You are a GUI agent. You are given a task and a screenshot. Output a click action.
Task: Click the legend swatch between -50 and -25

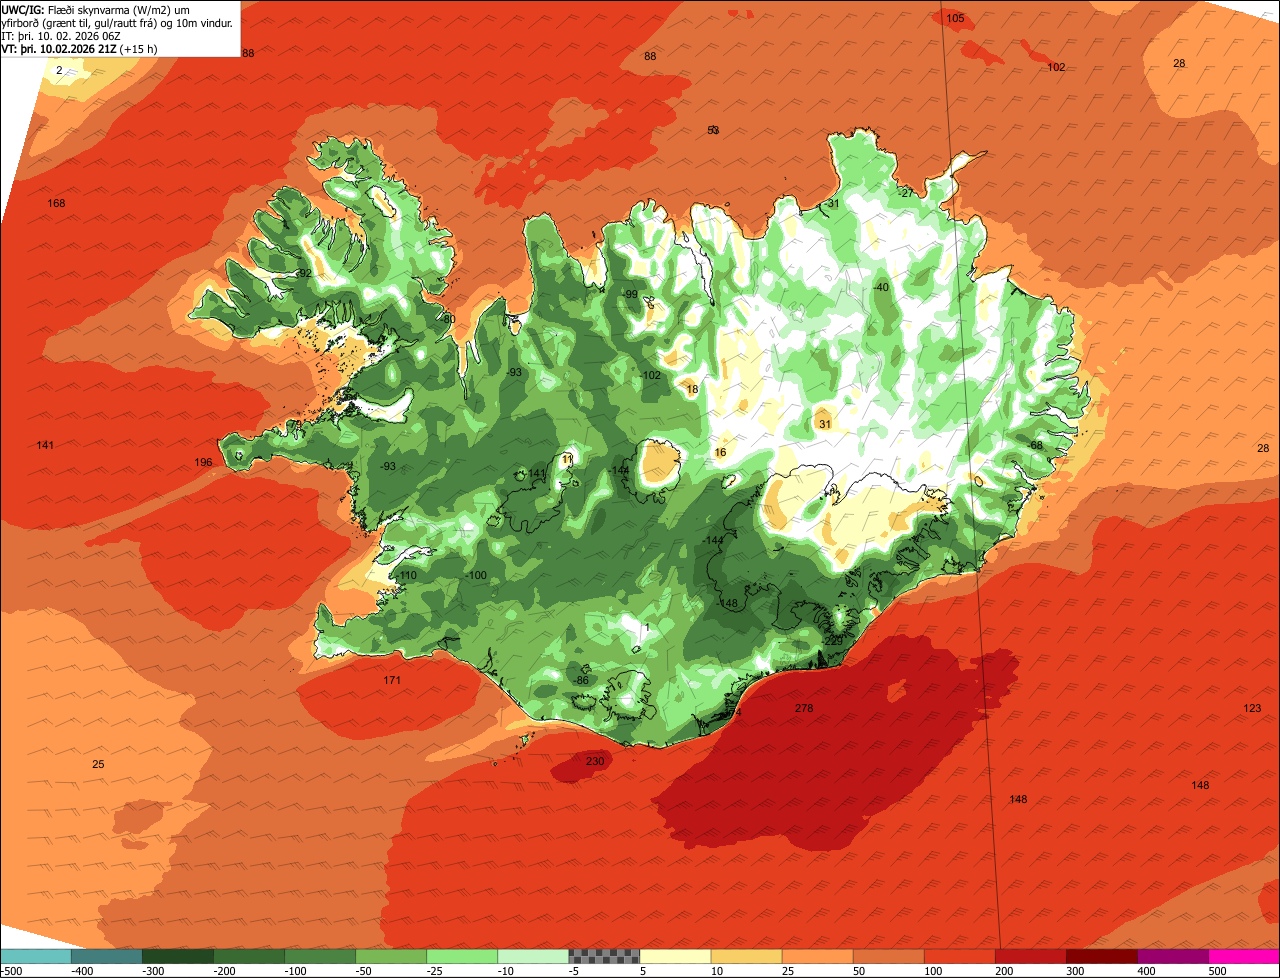click(x=391, y=956)
